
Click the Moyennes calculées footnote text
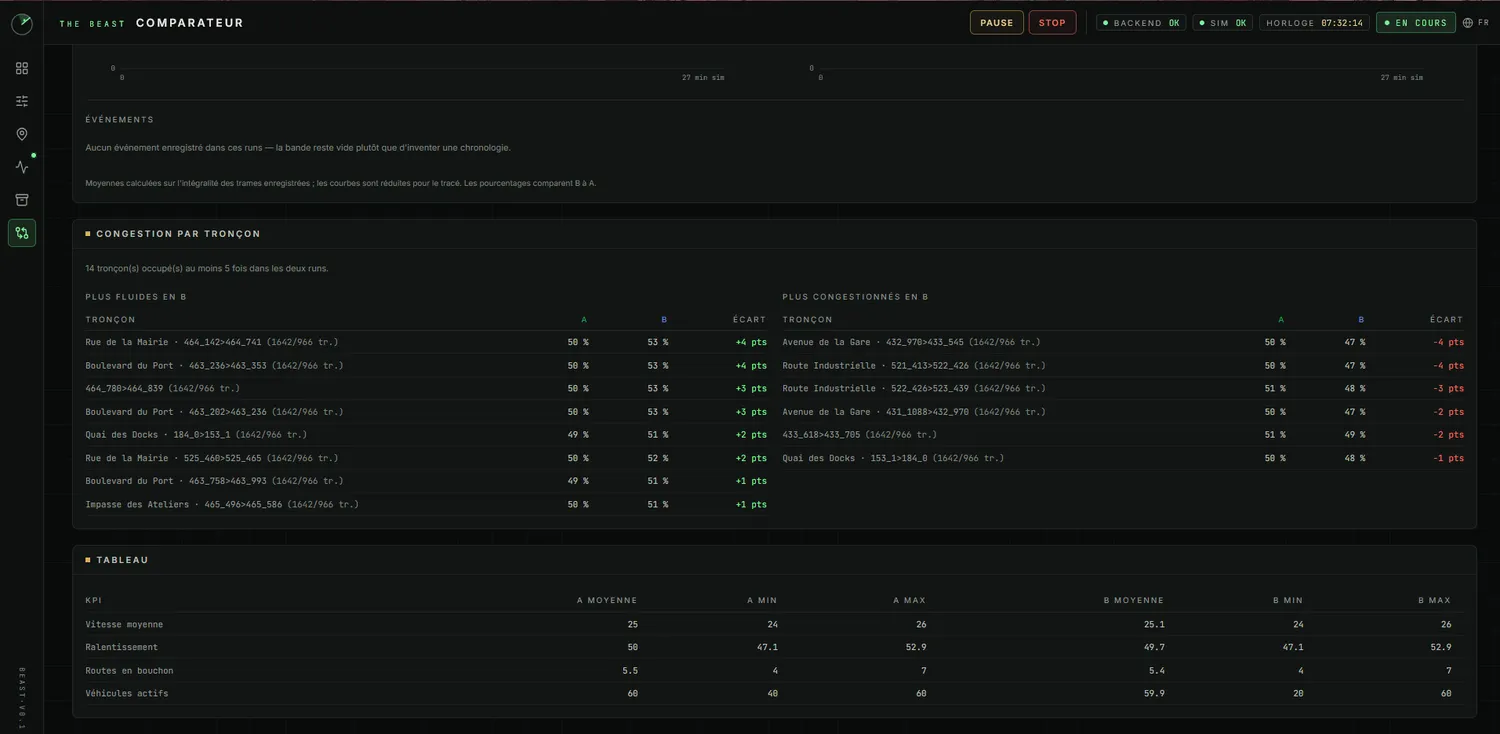(341, 184)
